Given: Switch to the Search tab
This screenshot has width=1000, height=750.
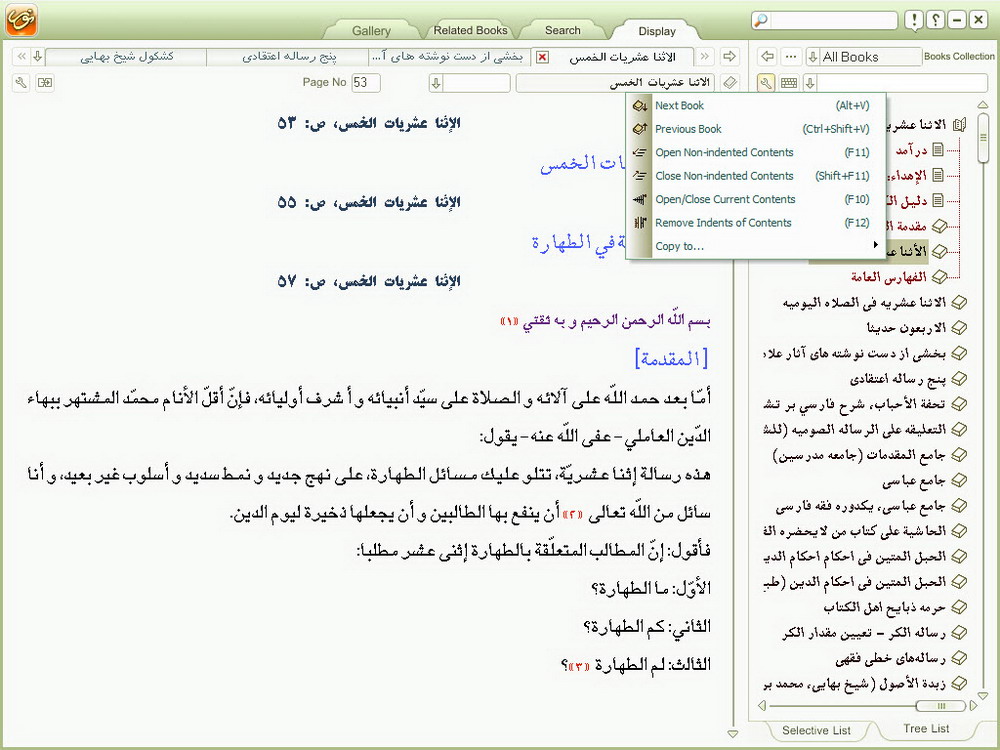Looking at the screenshot, I should click(x=562, y=30).
